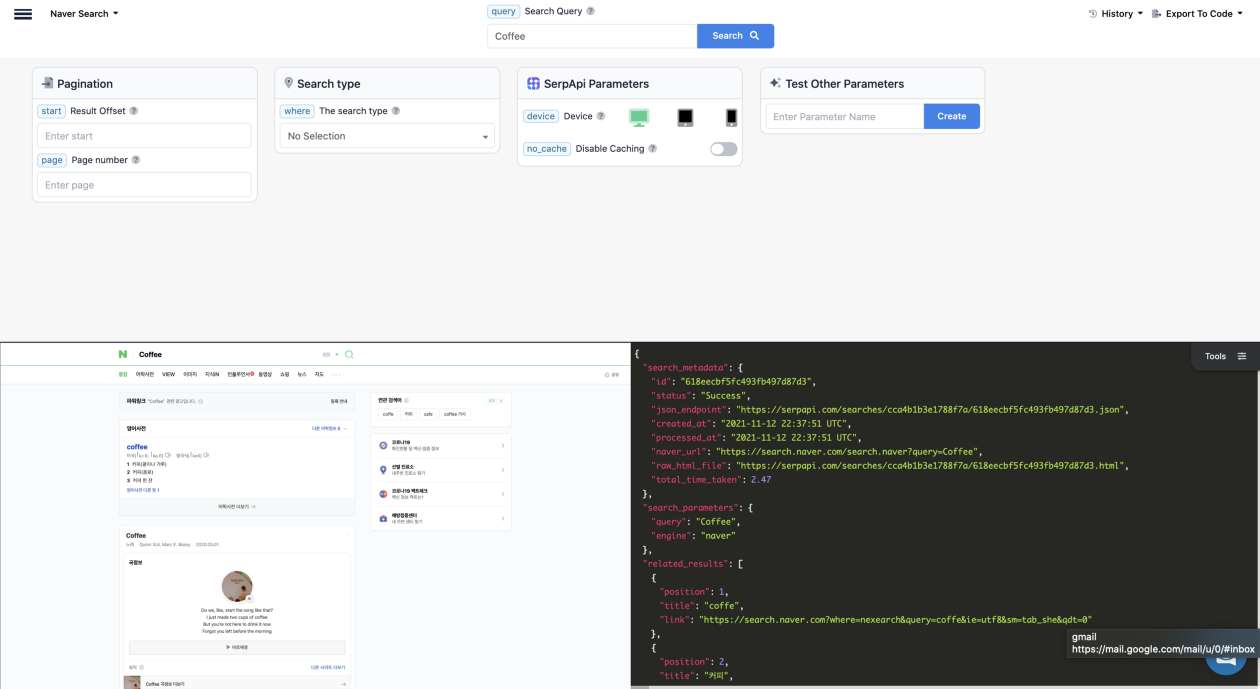The image size is (1260, 689).
Task: Click the where parameter tag
Action: tap(297, 111)
